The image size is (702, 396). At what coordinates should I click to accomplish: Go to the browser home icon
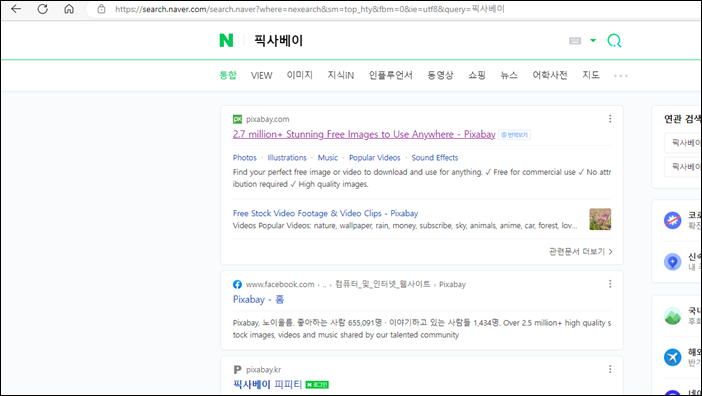point(69,9)
